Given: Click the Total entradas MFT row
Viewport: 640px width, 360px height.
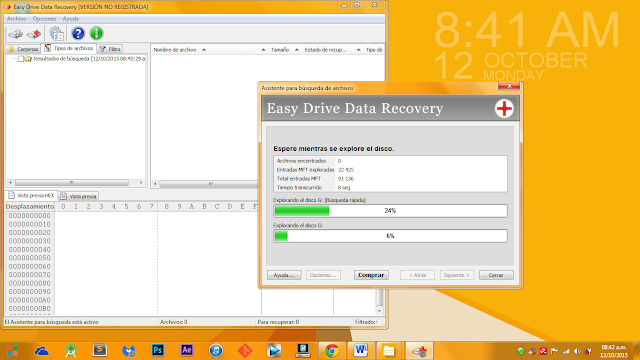Looking at the screenshot, I should coord(390,179).
